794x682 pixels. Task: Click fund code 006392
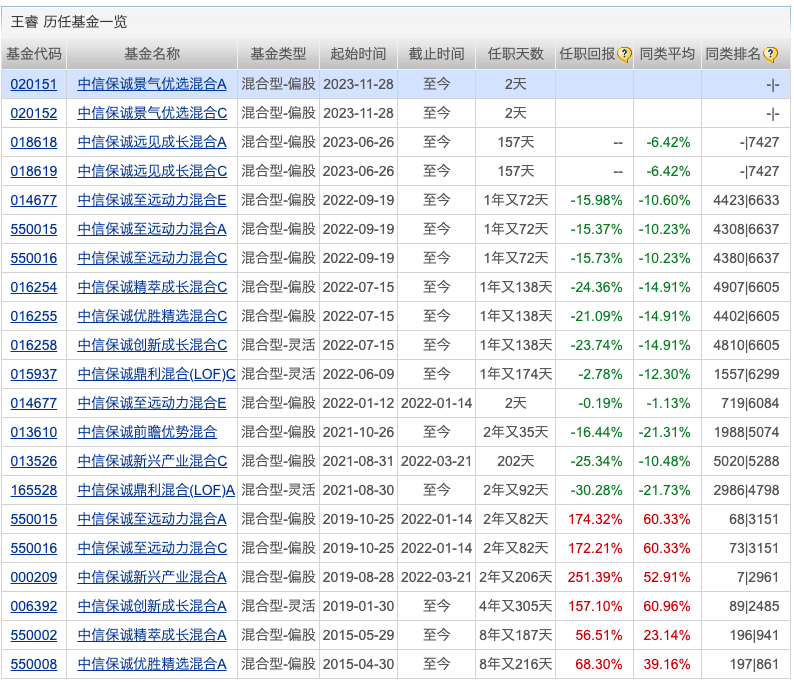(34, 606)
